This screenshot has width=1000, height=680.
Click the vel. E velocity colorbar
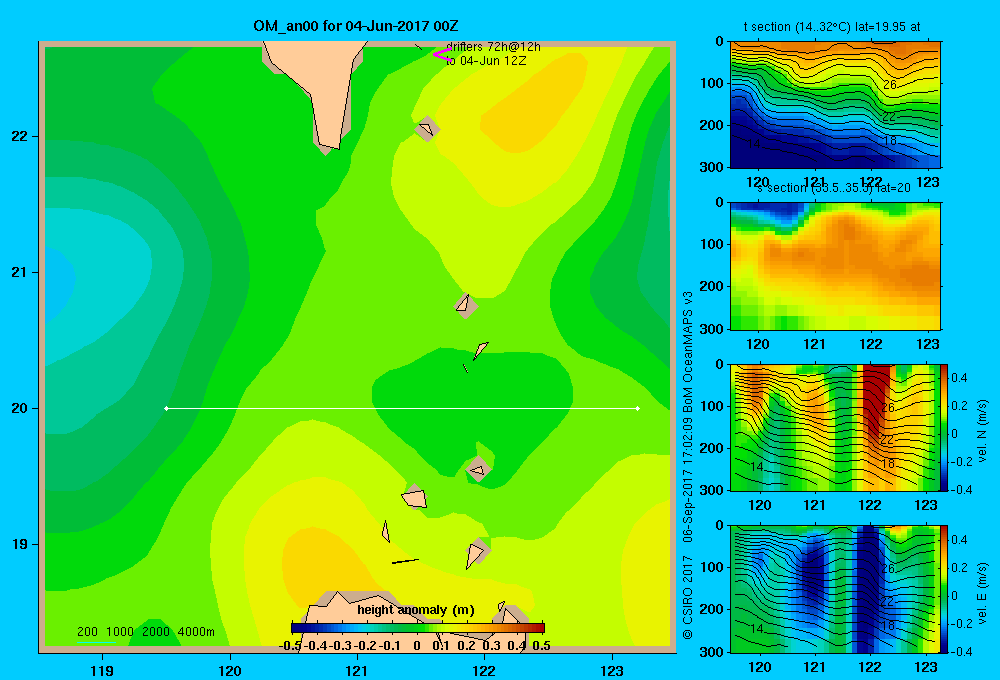coord(945,589)
